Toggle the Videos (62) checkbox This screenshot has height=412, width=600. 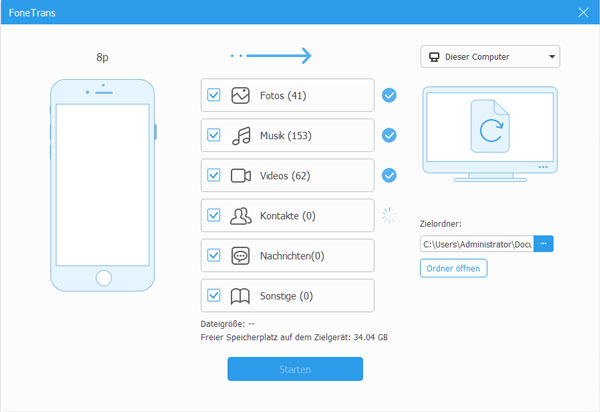click(x=213, y=176)
